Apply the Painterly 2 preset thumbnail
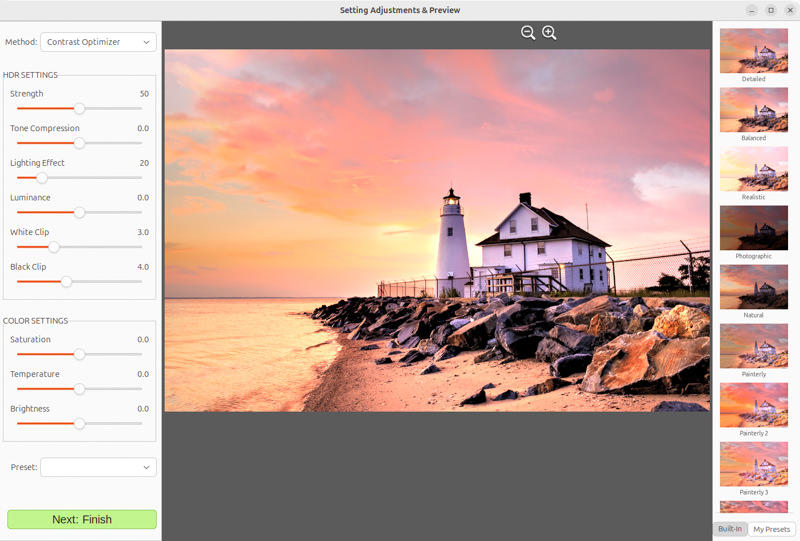Image resolution: width=800 pixels, height=541 pixels. [x=753, y=405]
